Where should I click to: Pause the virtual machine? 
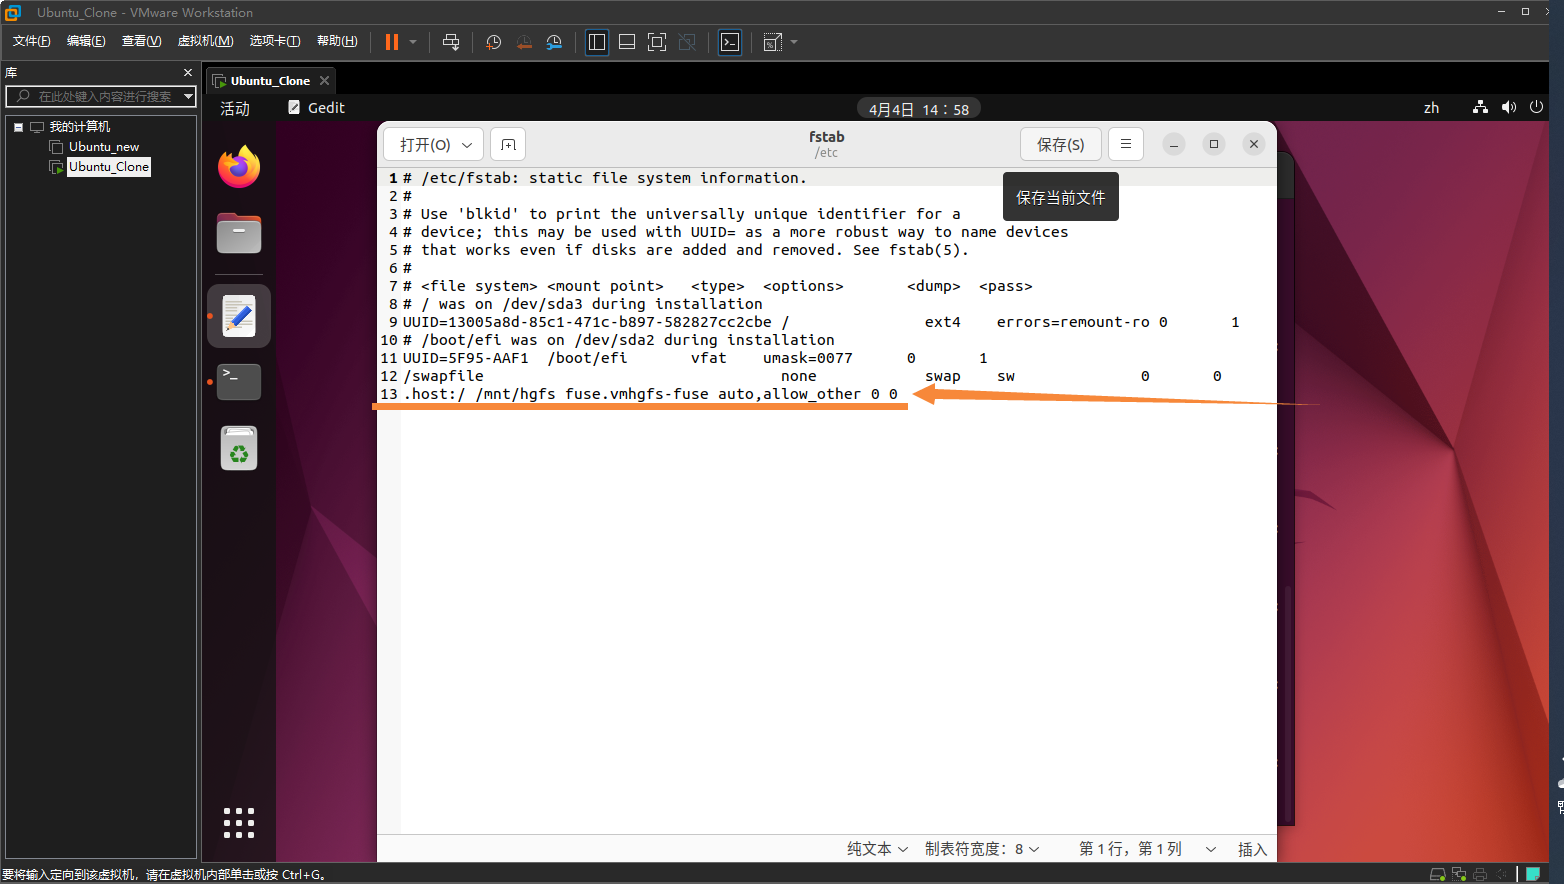point(391,42)
